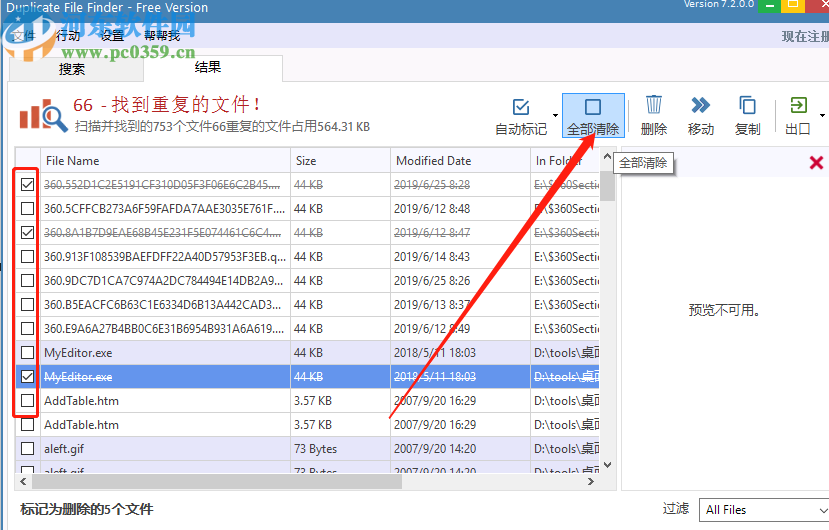Open the Export (出口) dropdown arrow

pos(822,115)
